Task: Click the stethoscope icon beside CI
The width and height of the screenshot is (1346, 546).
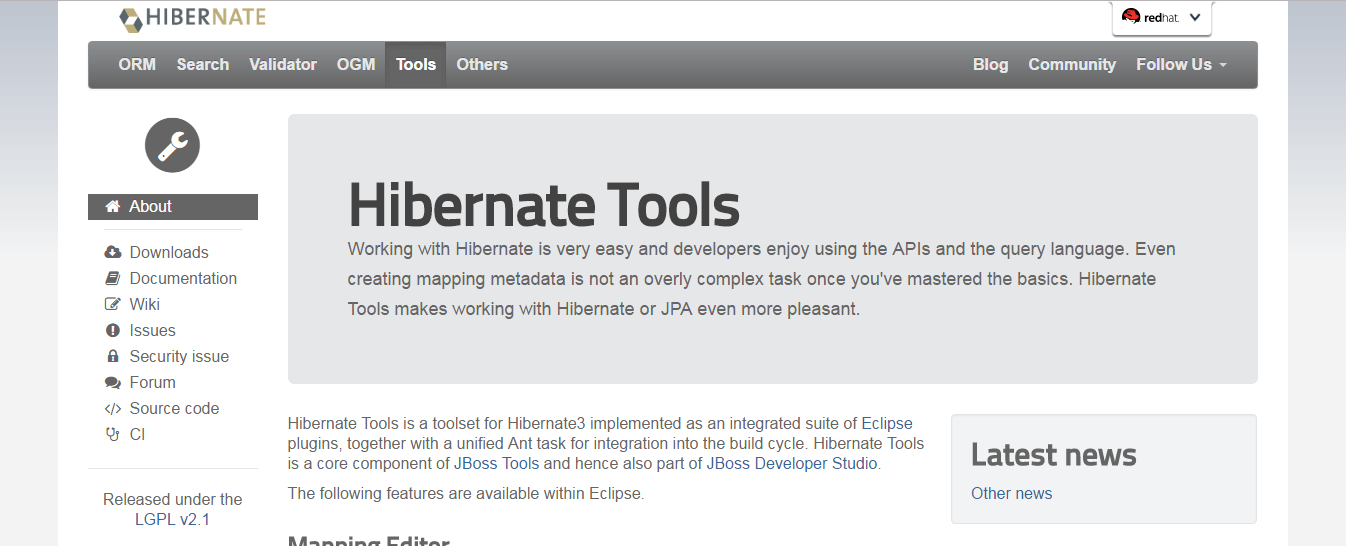Action: tap(112, 434)
